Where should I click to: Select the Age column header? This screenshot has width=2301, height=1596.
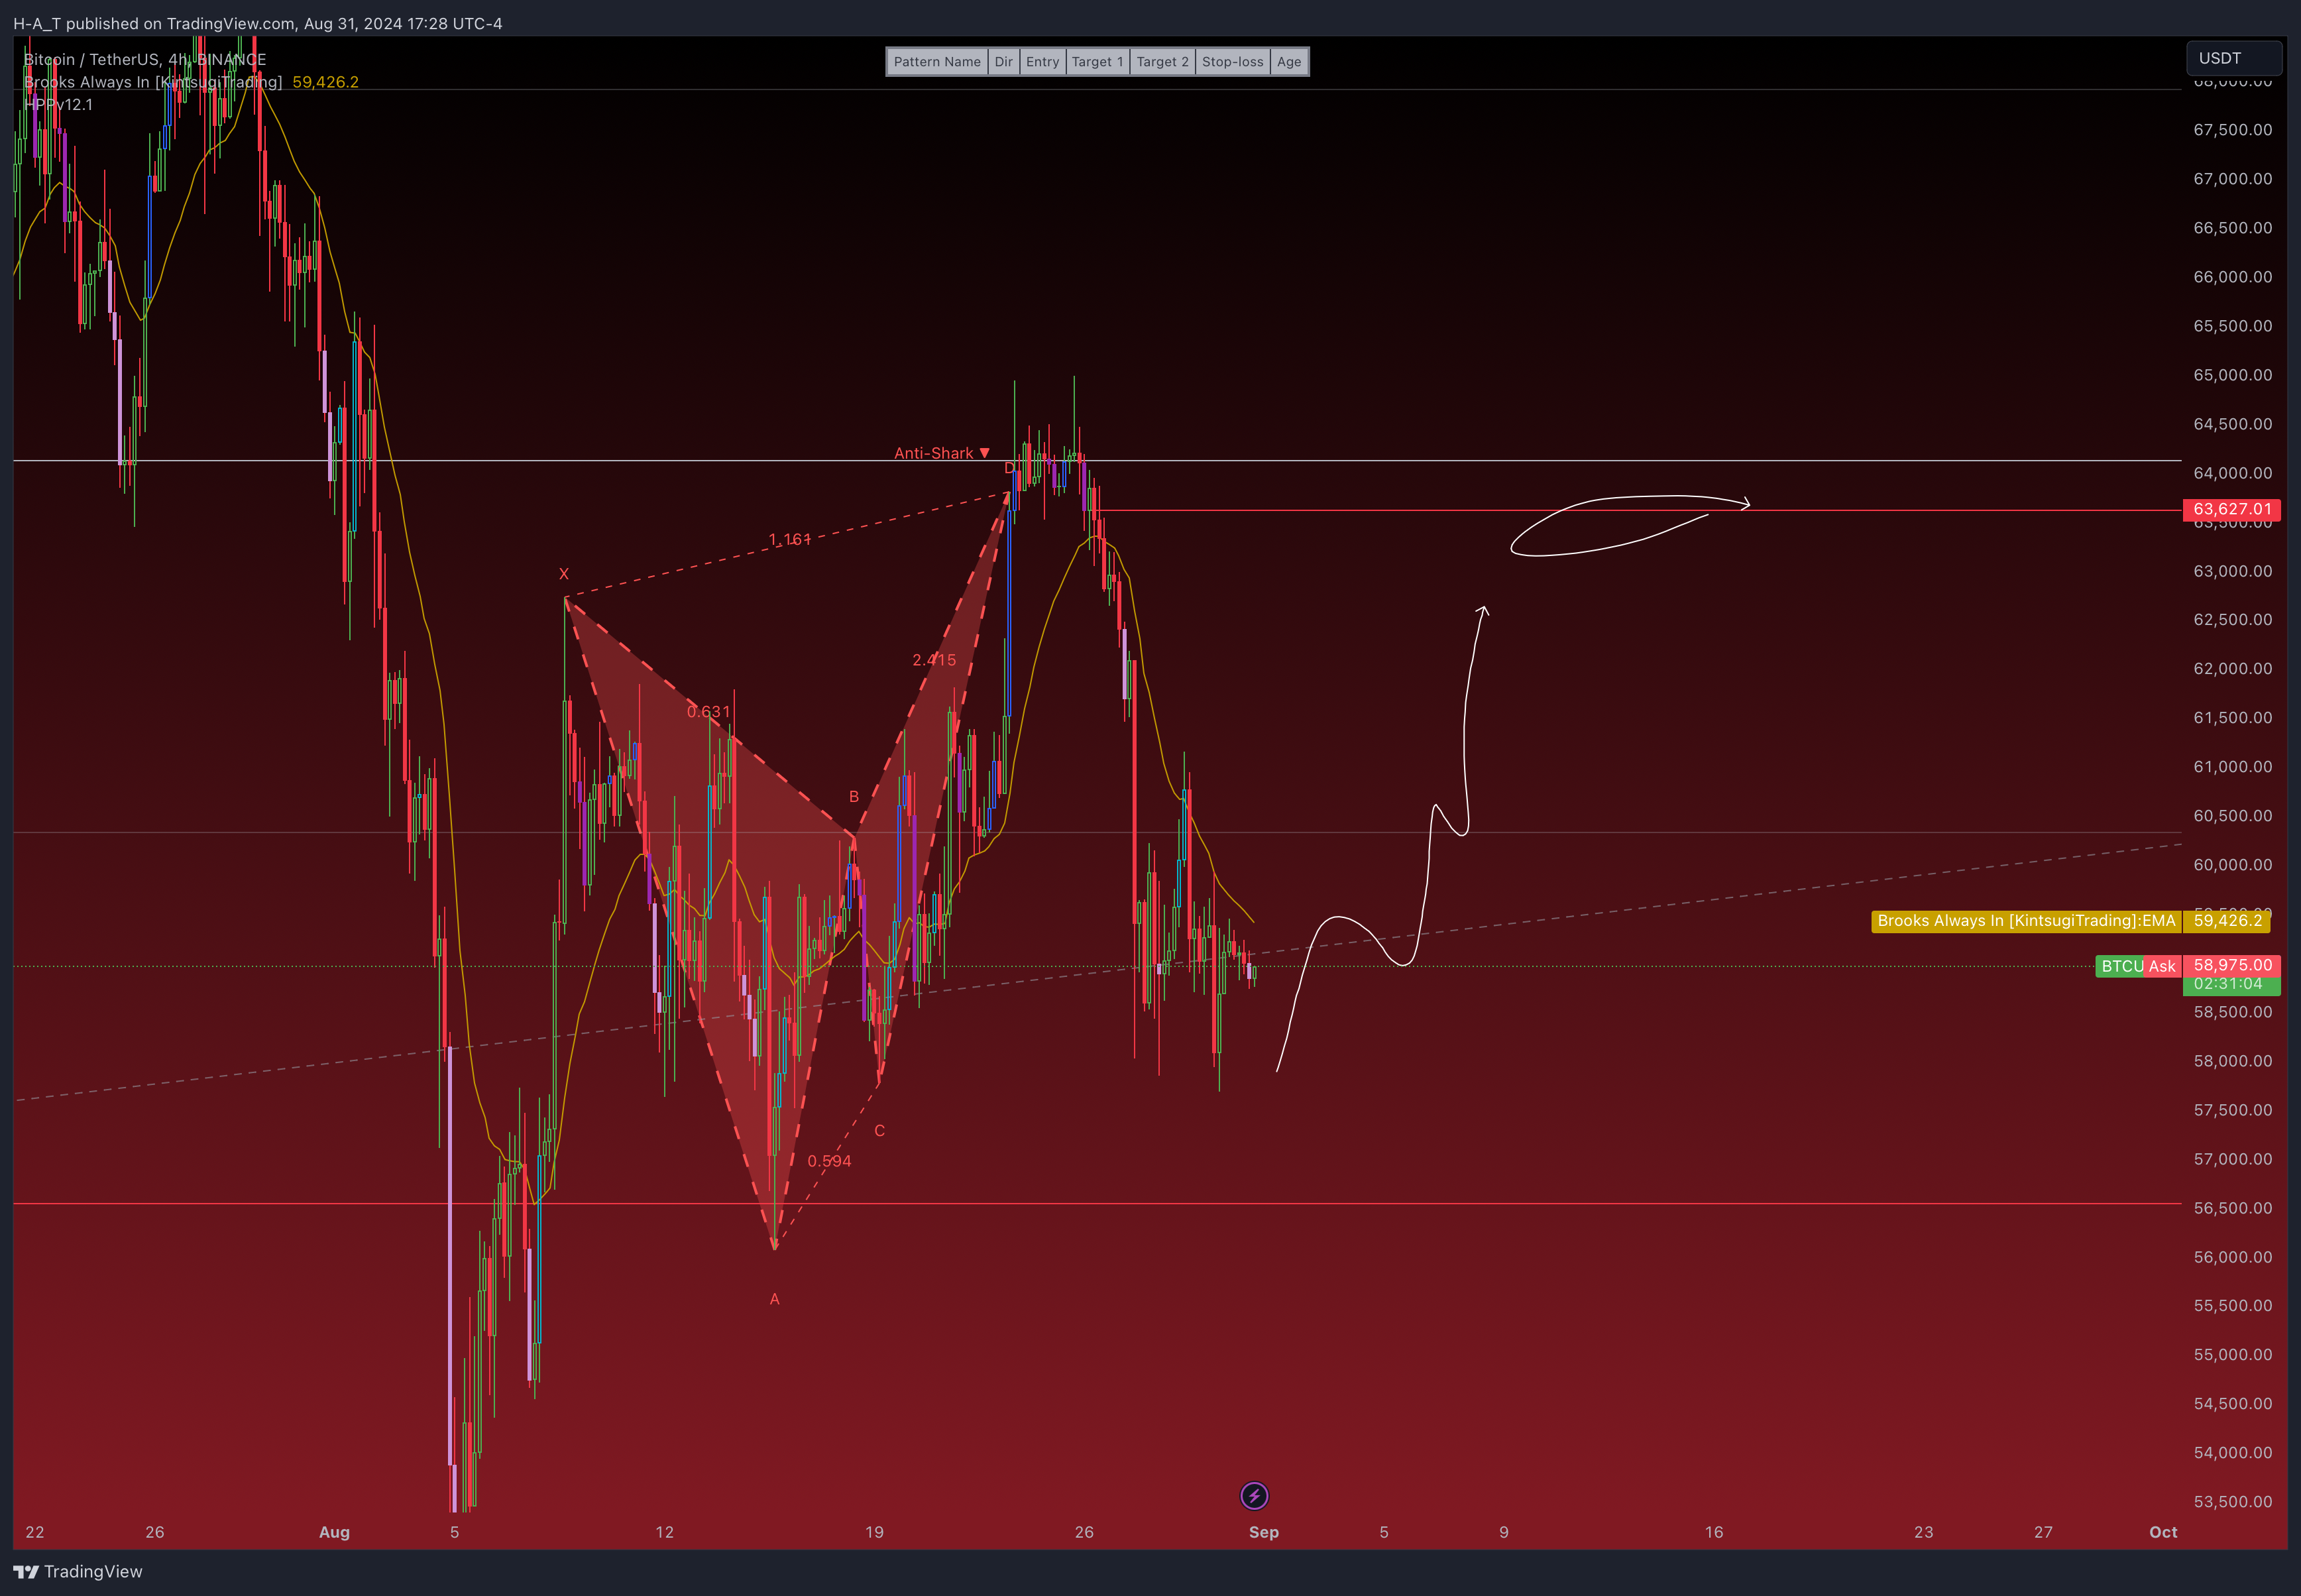pyautogui.click(x=1289, y=62)
